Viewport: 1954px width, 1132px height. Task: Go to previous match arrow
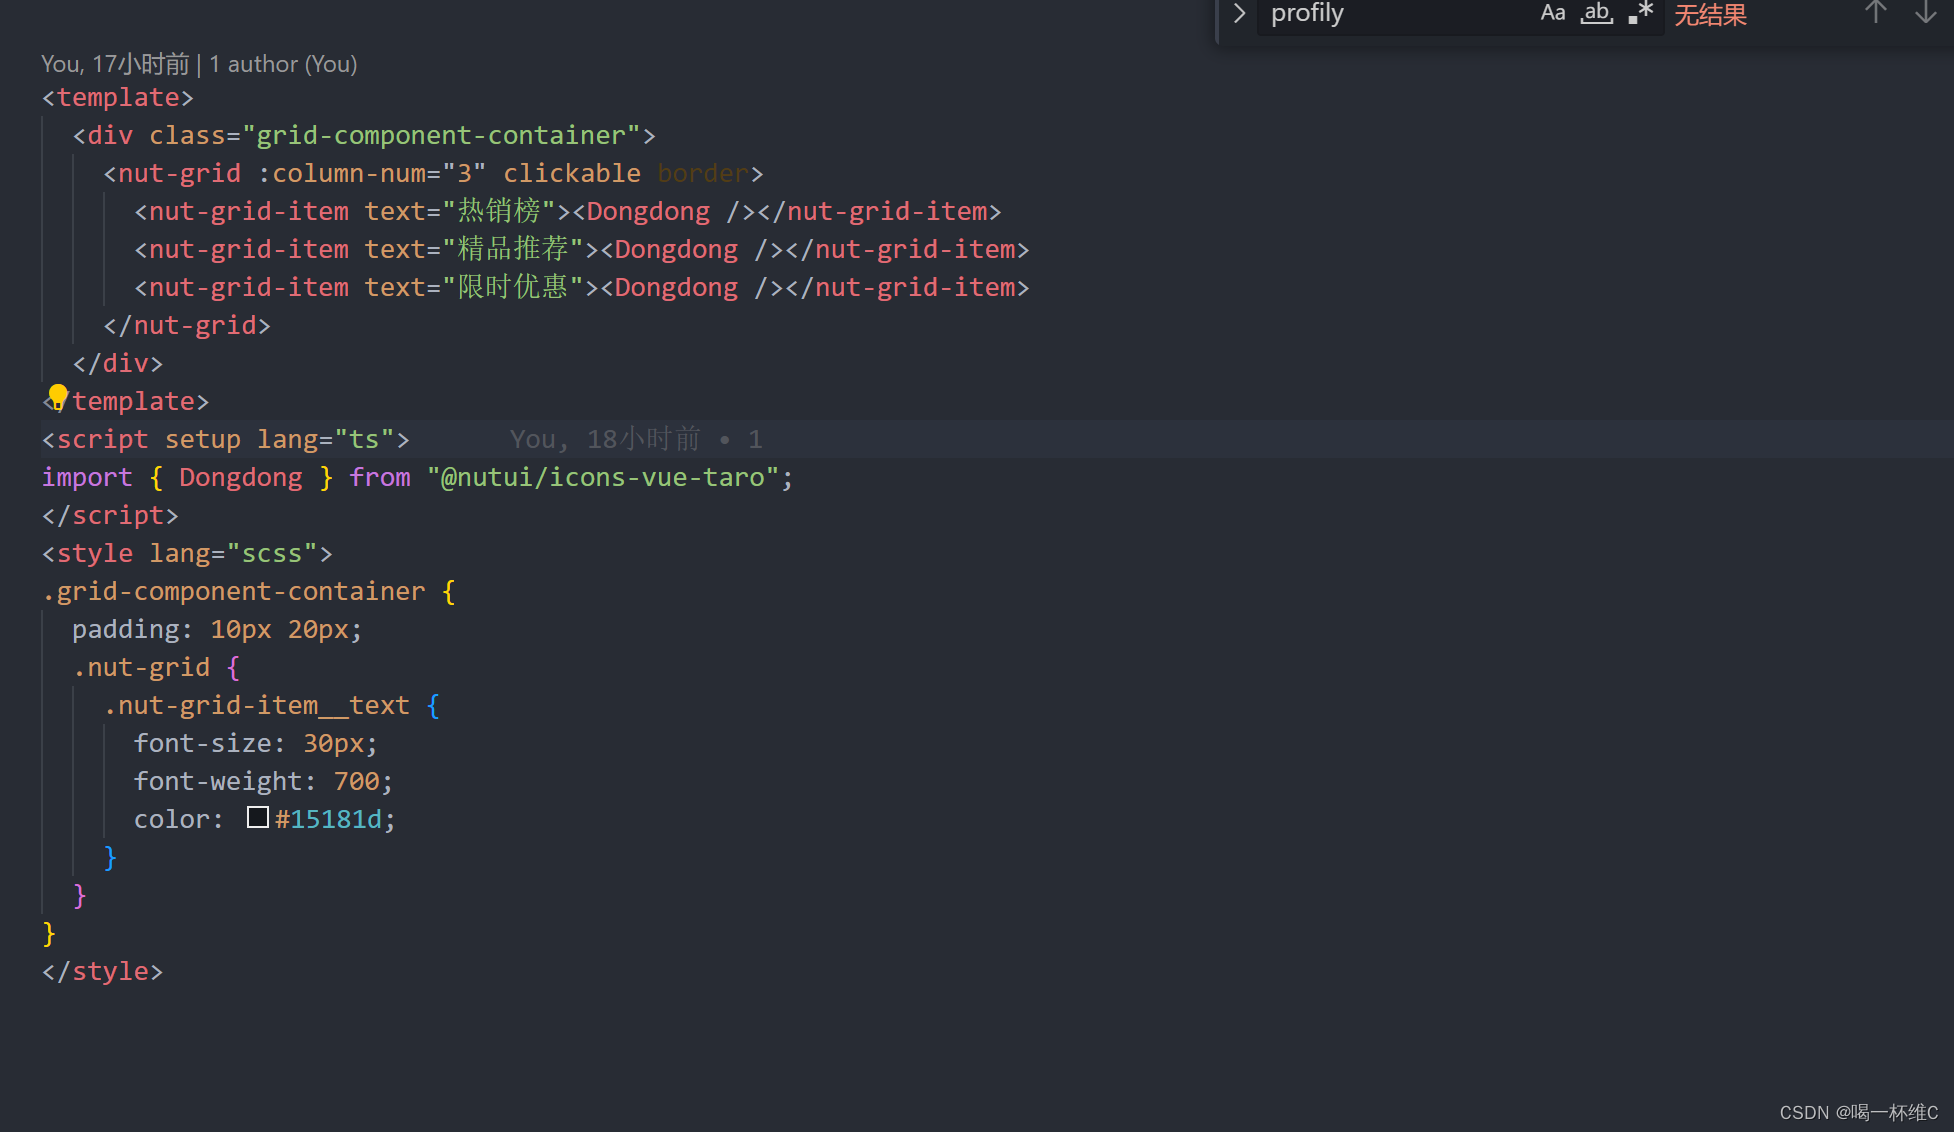point(1875,14)
